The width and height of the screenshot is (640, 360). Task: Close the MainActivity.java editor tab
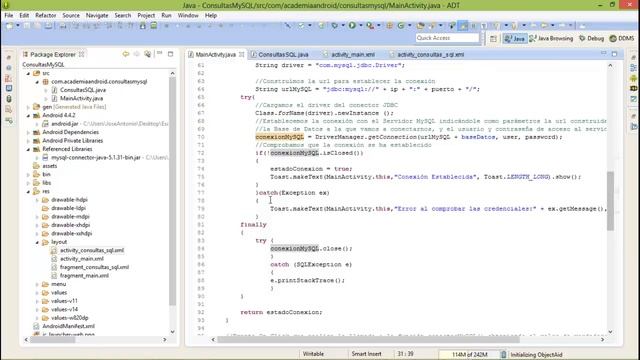(x=242, y=54)
